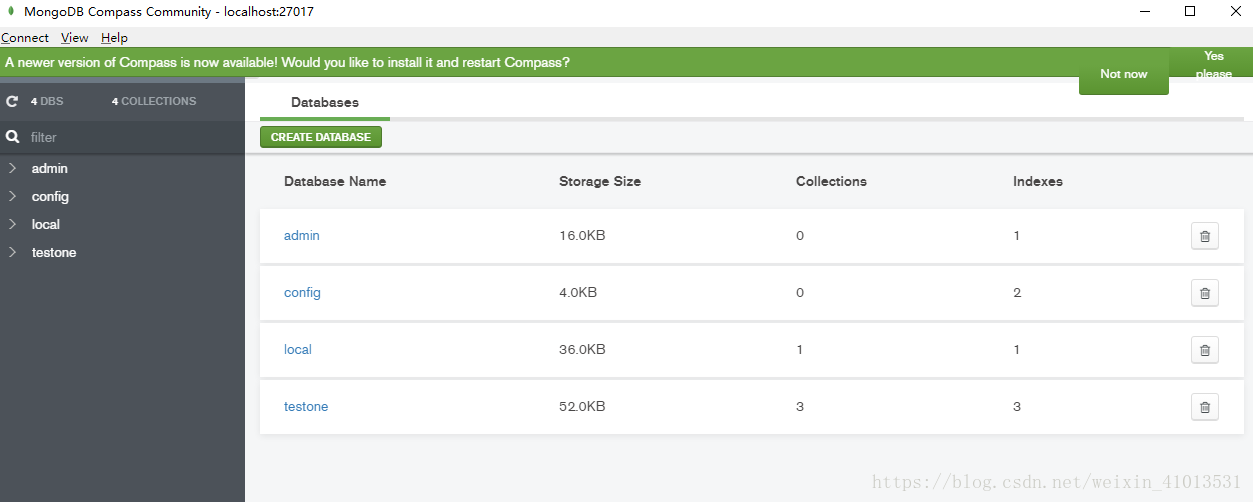Open the View menu
1253x502 pixels.
(75, 37)
